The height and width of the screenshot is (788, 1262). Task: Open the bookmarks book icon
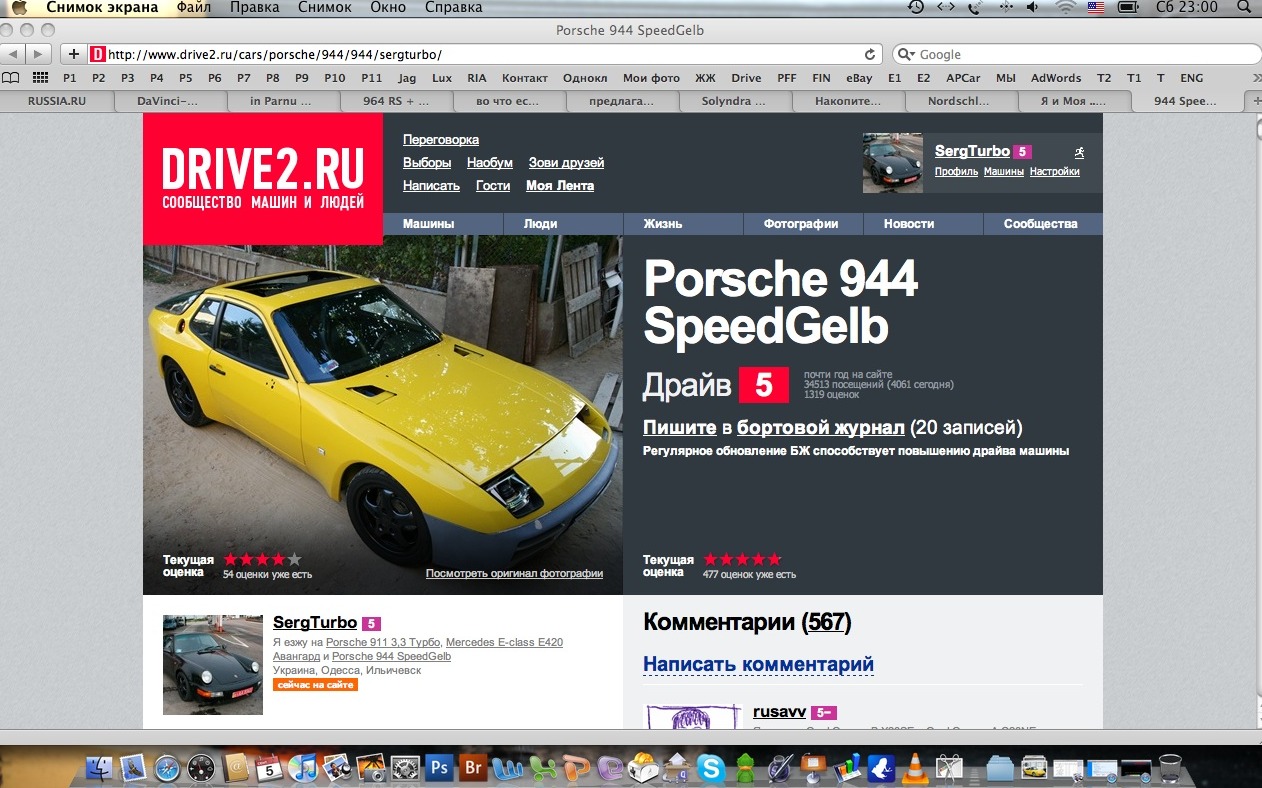click(x=11, y=77)
